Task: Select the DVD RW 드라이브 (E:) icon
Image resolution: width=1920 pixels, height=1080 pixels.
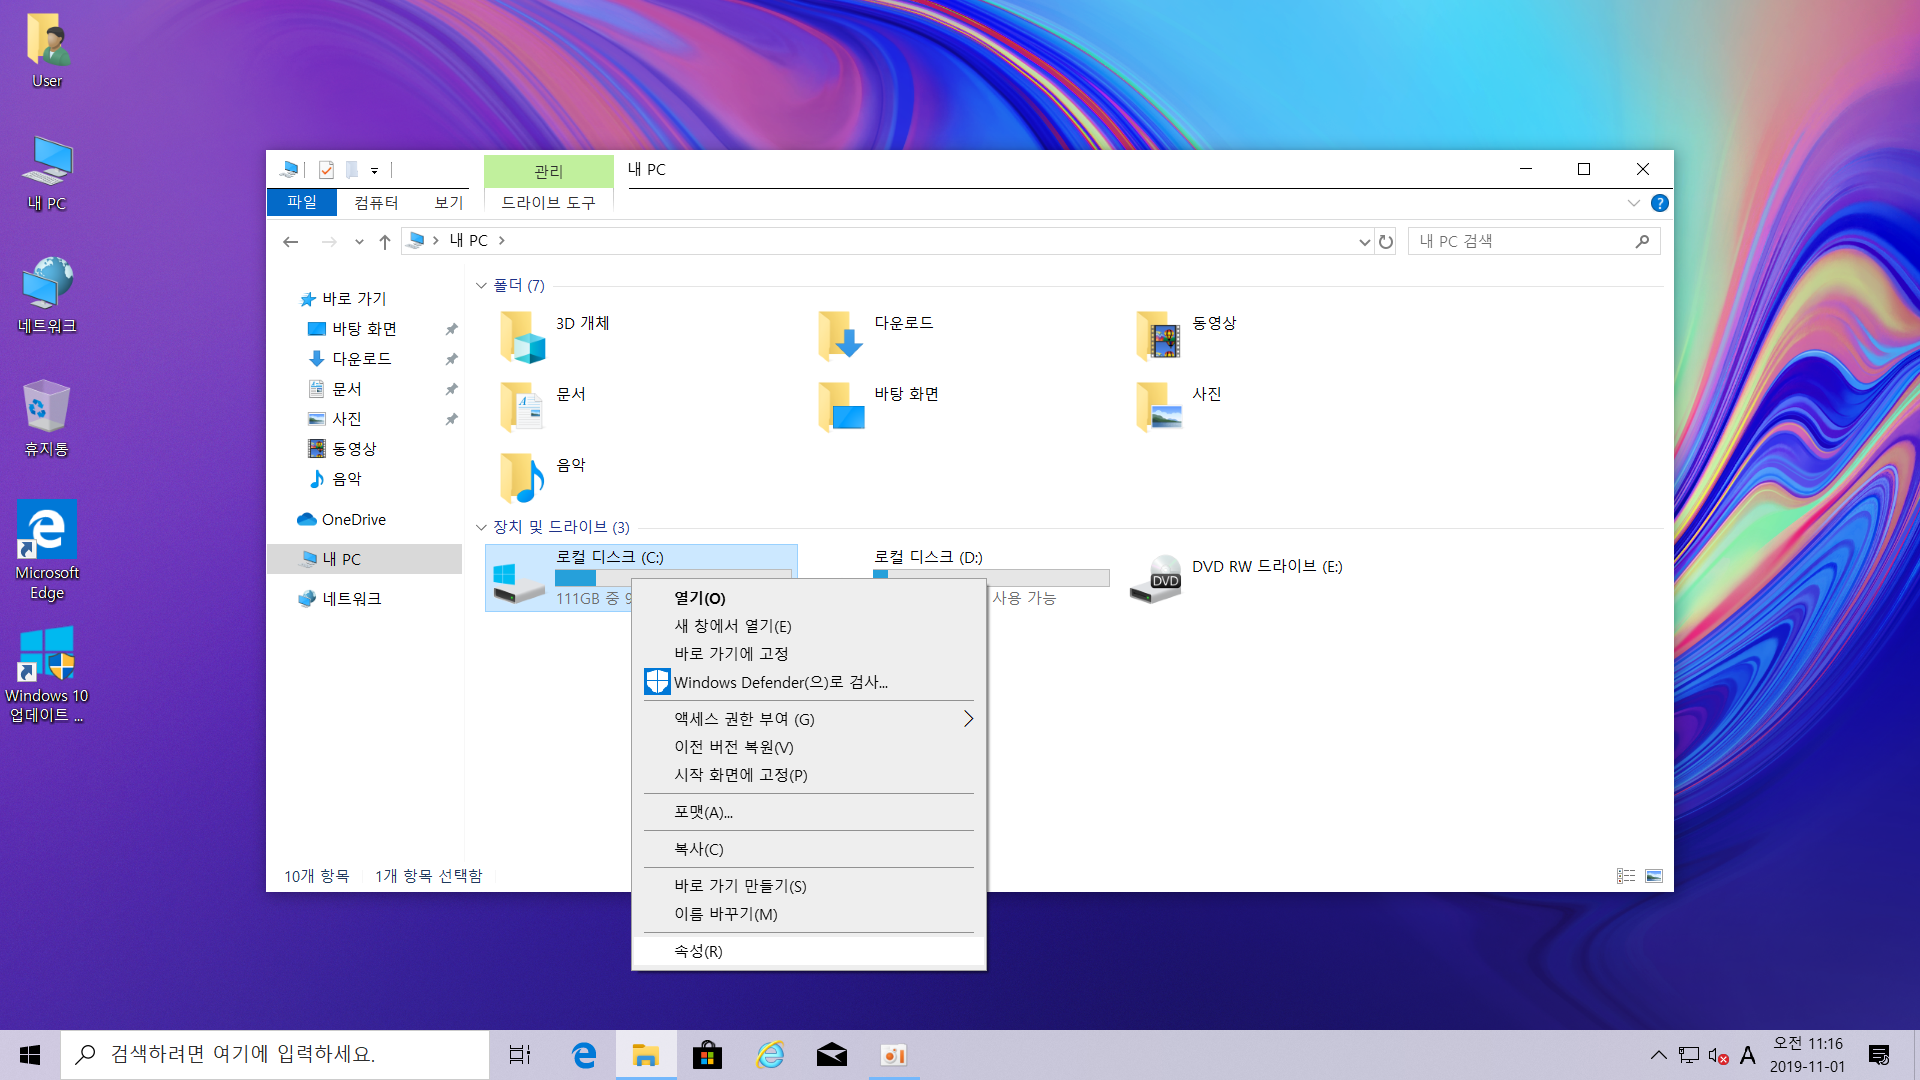Action: pos(1156,578)
